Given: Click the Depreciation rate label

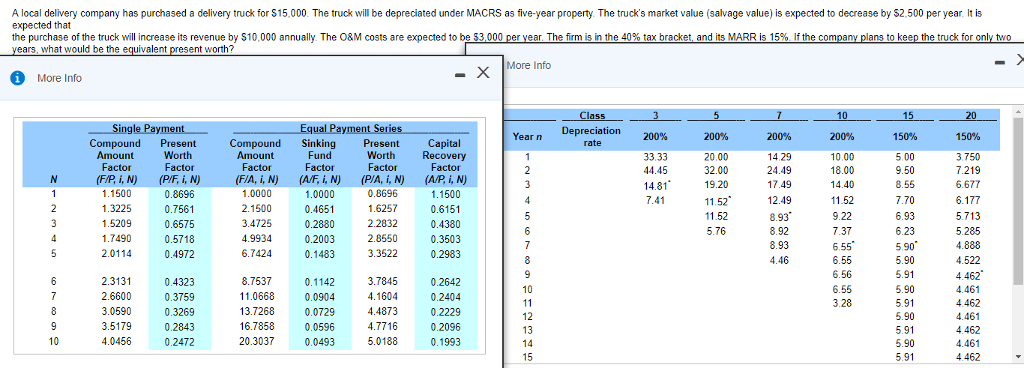Looking at the screenshot, I should 592,136.
